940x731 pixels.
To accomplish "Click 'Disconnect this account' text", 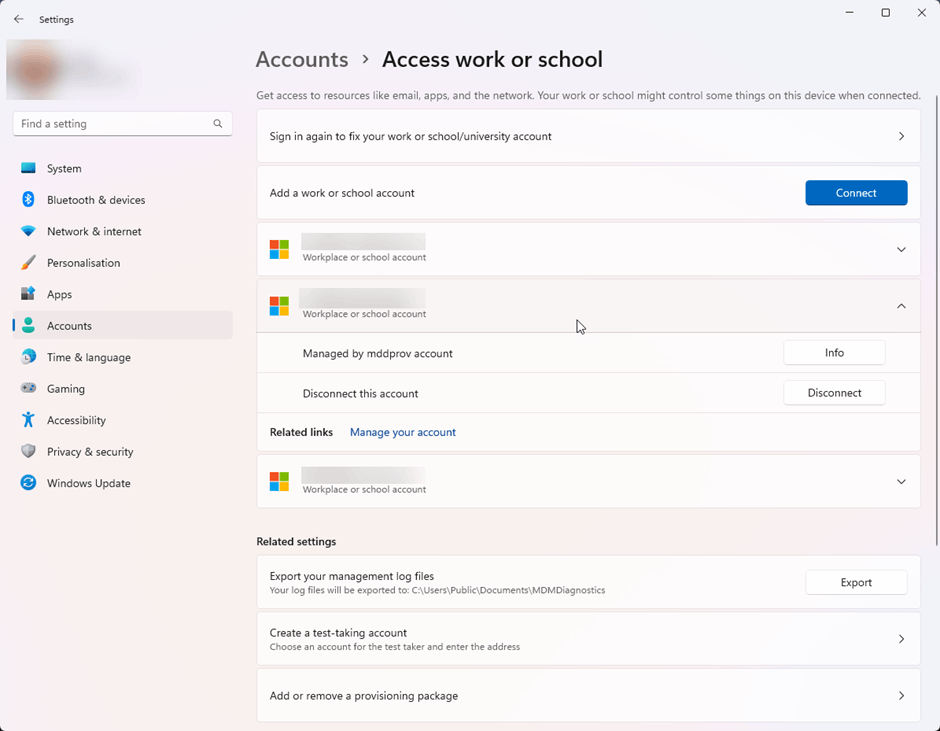I will point(360,393).
